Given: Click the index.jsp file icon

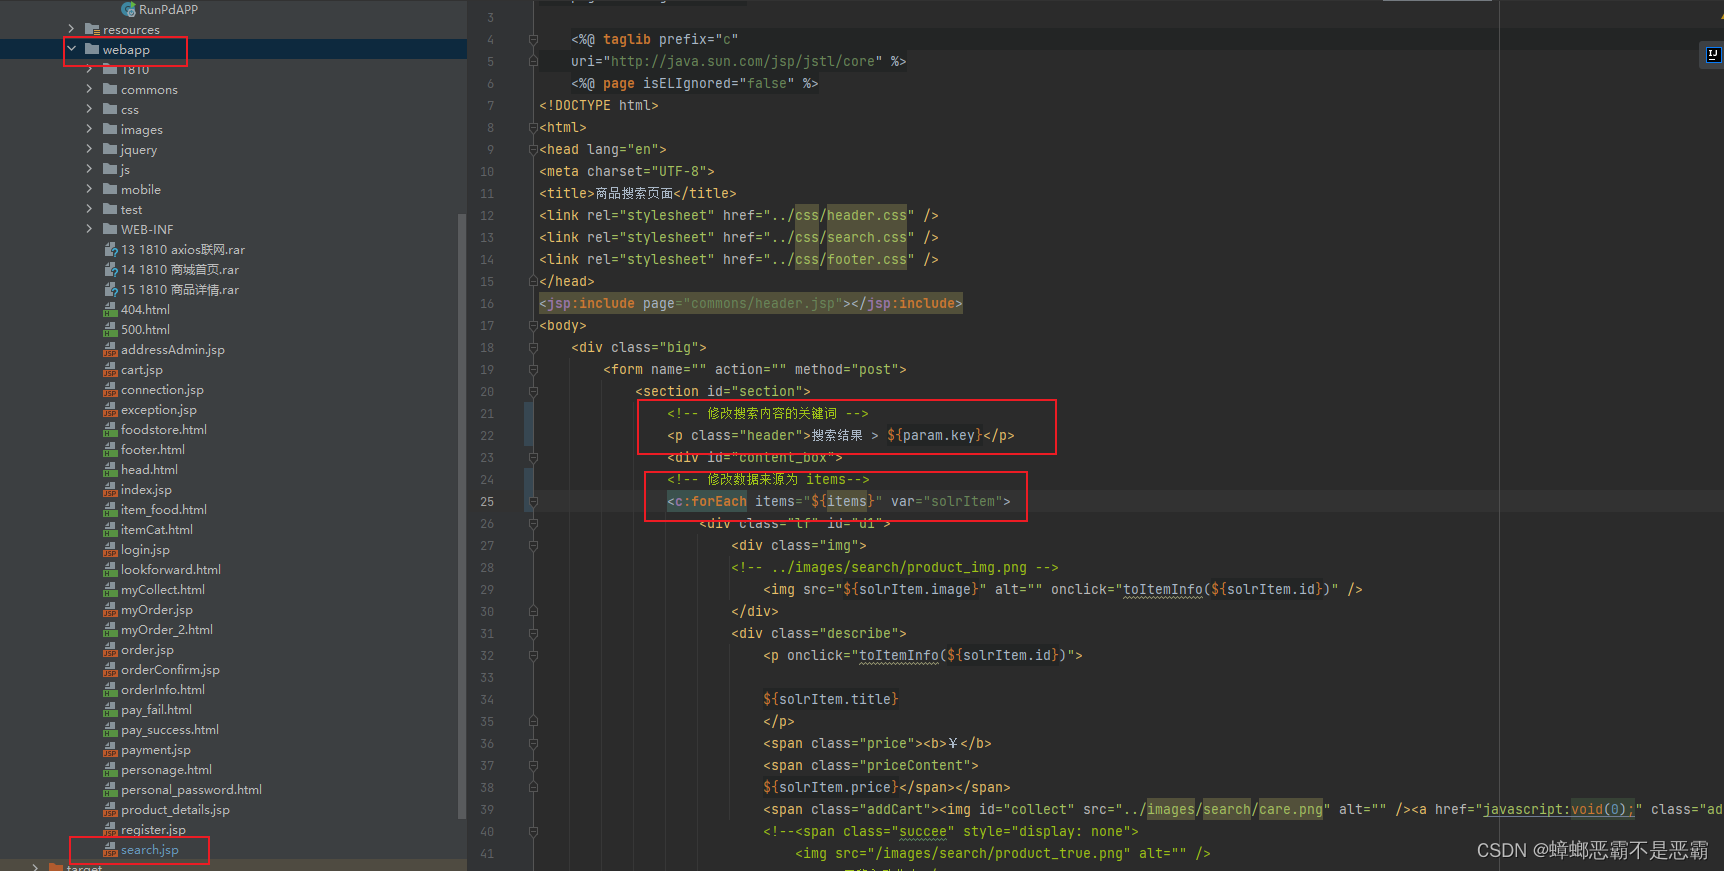Looking at the screenshot, I should coord(110,489).
